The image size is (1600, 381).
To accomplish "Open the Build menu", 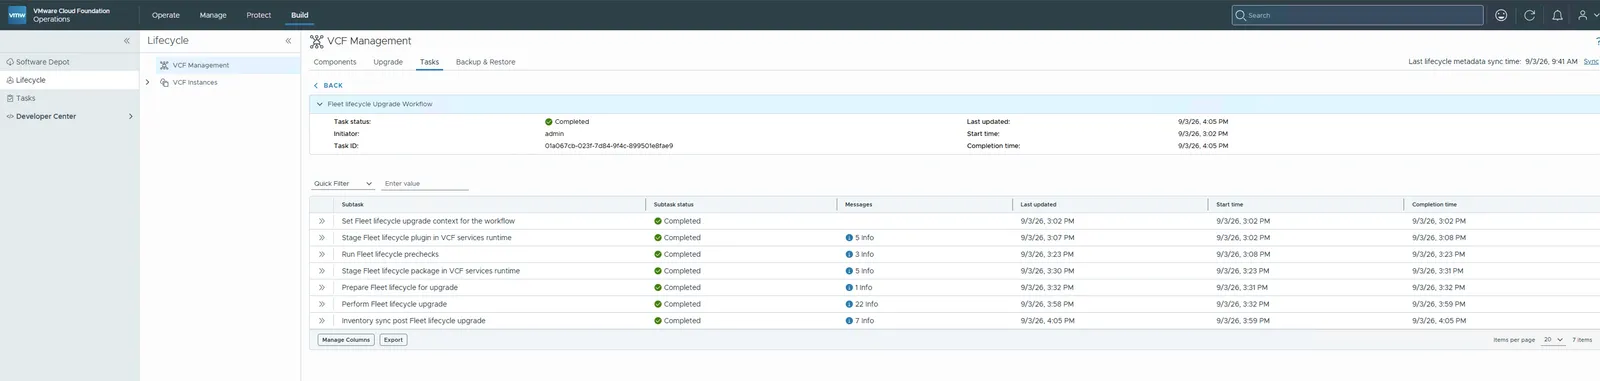I will click(300, 15).
